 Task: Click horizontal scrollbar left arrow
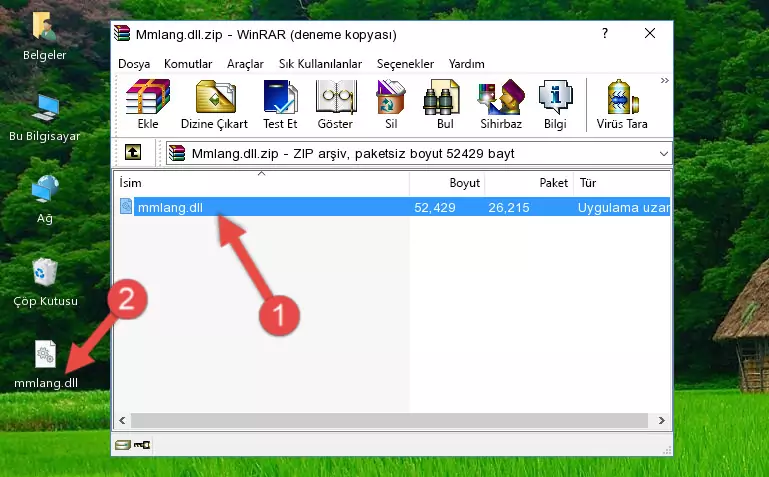tap(123, 420)
